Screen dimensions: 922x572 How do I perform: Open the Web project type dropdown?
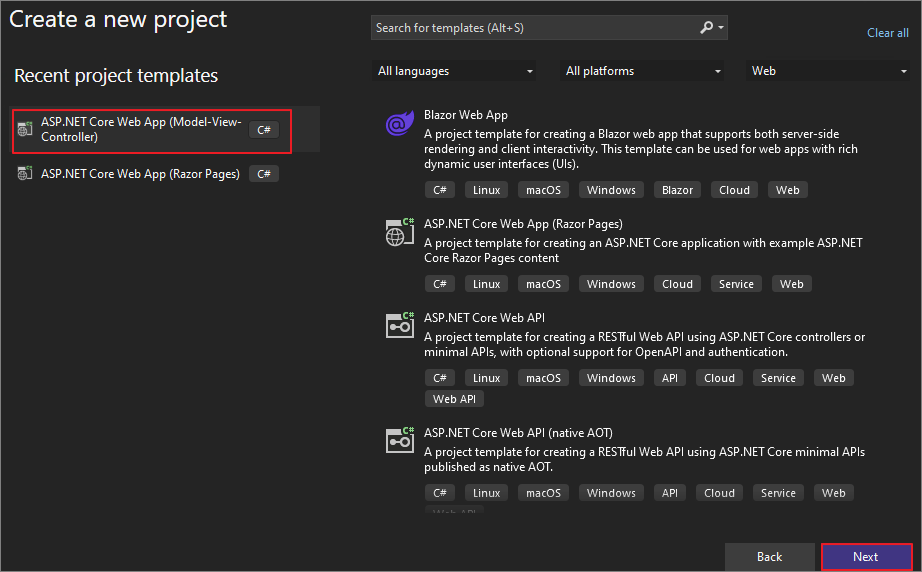828,71
